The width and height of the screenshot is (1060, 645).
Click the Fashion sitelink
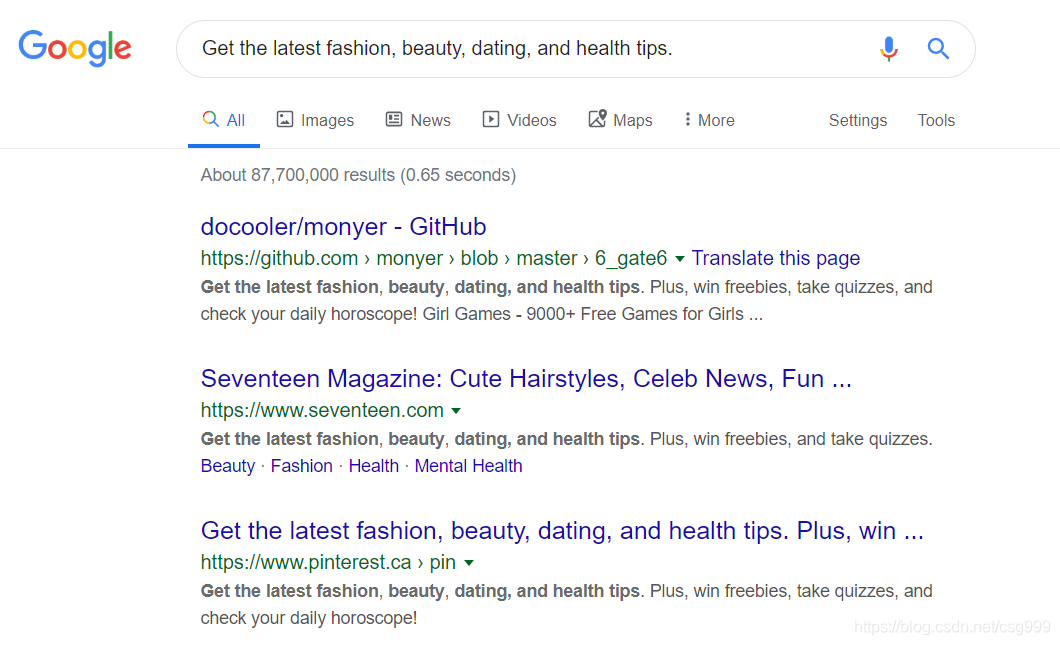pos(302,466)
